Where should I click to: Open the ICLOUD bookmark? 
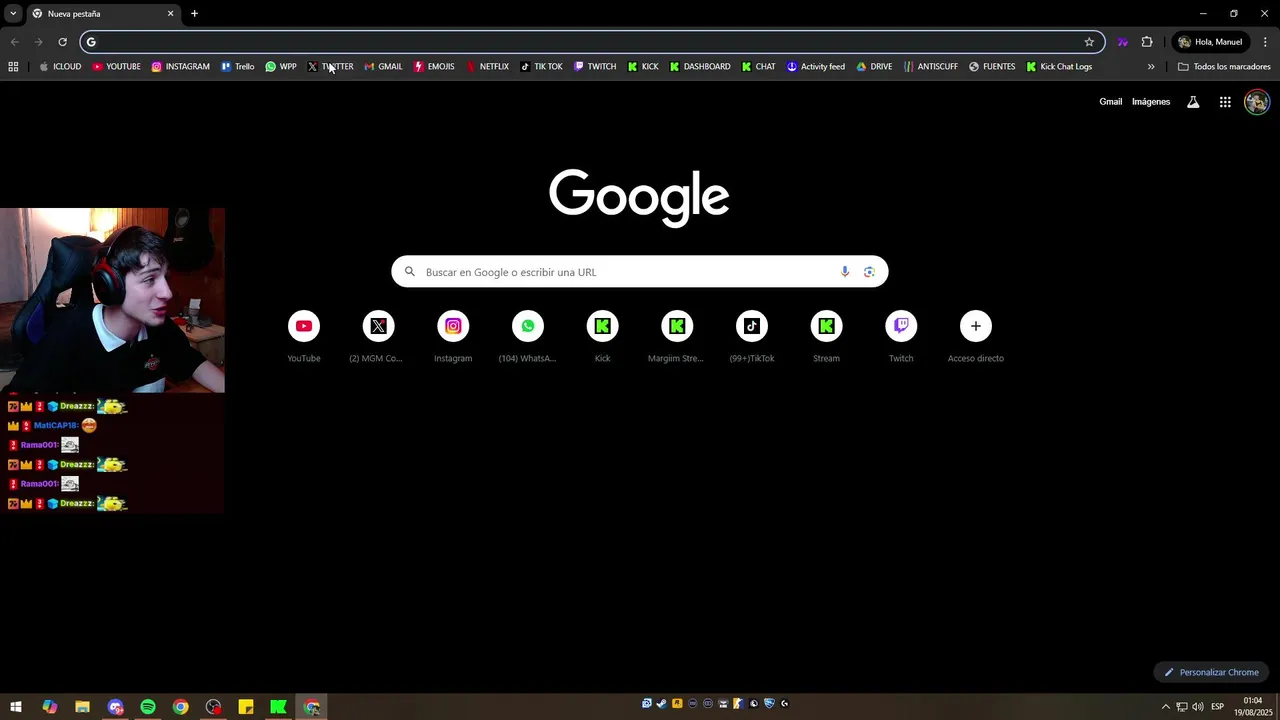(60, 67)
